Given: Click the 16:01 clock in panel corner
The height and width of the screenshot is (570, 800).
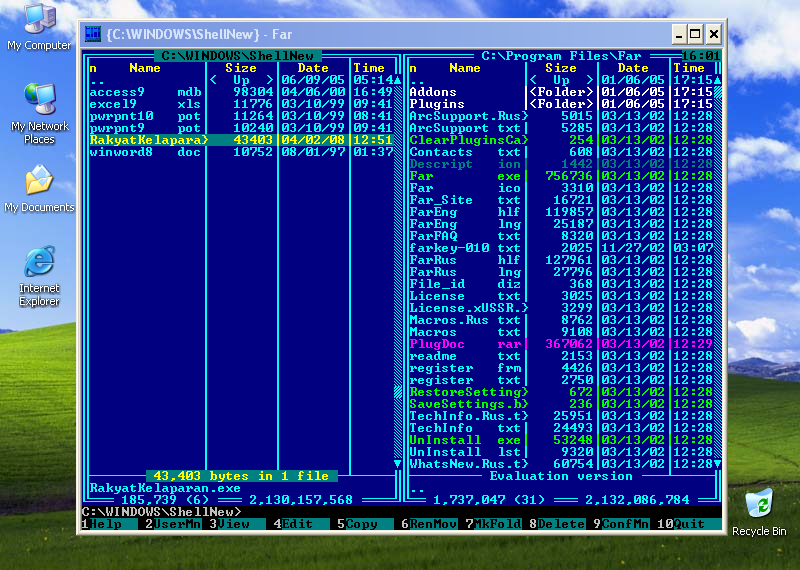Looking at the screenshot, I should [702, 56].
